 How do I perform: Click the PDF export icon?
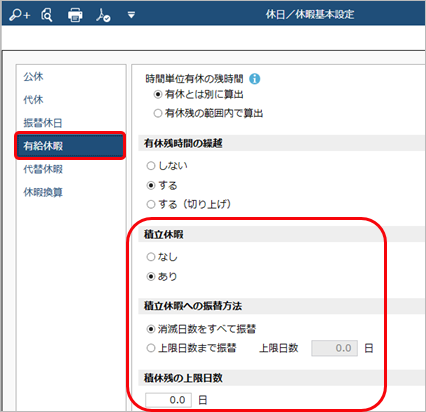pyautogui.click(x=103, y=15)
